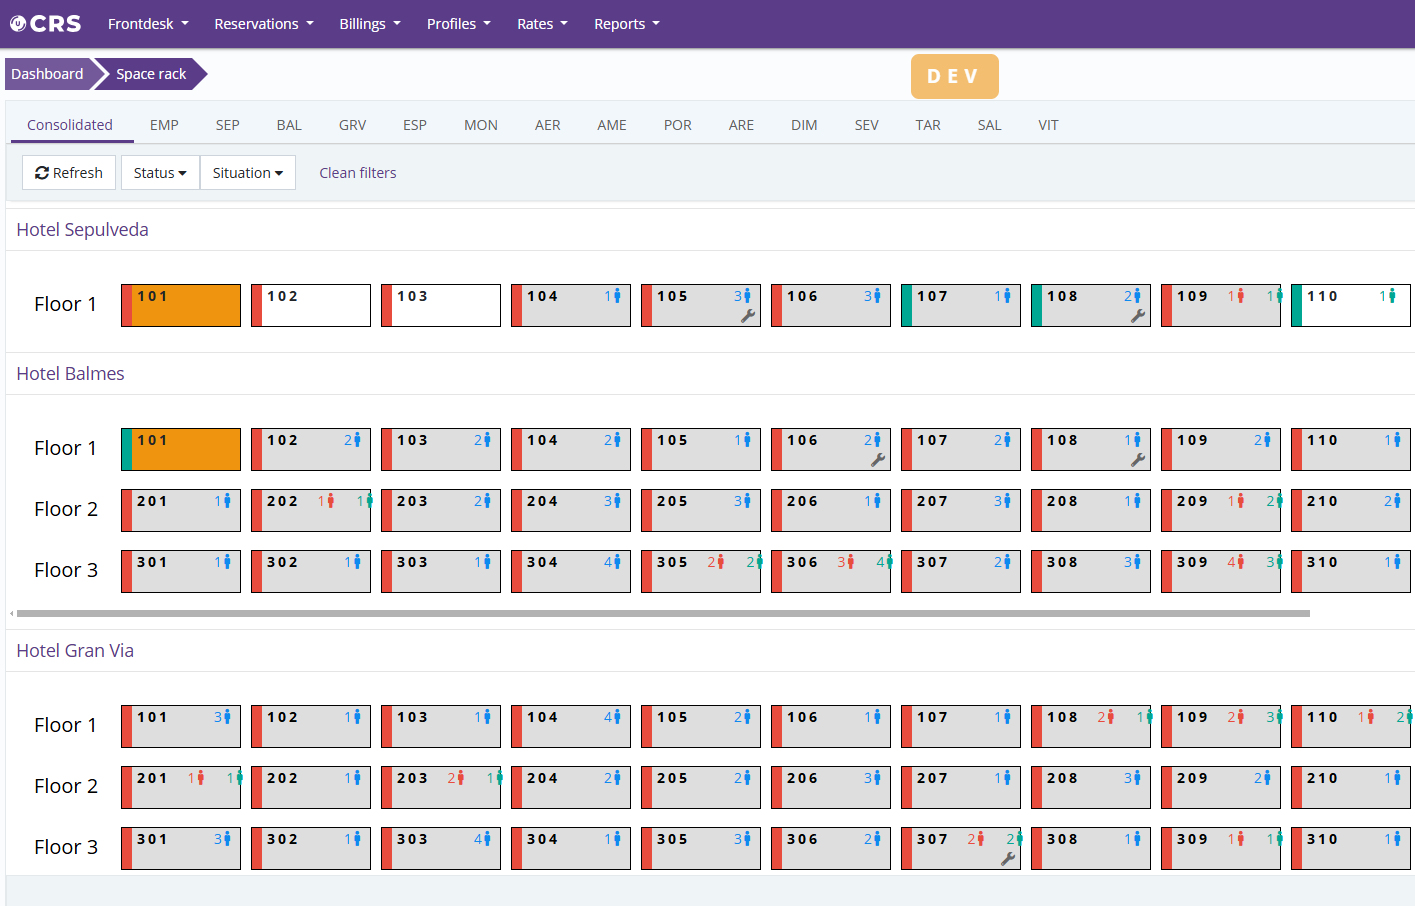Select the Consolidated tab

[70, 125]
